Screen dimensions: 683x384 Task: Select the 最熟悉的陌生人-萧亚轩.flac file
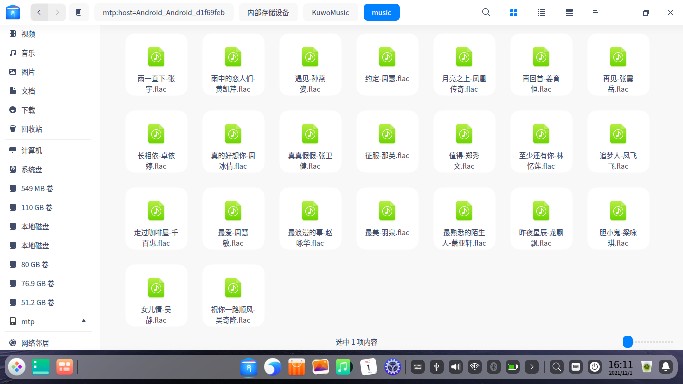464,219
